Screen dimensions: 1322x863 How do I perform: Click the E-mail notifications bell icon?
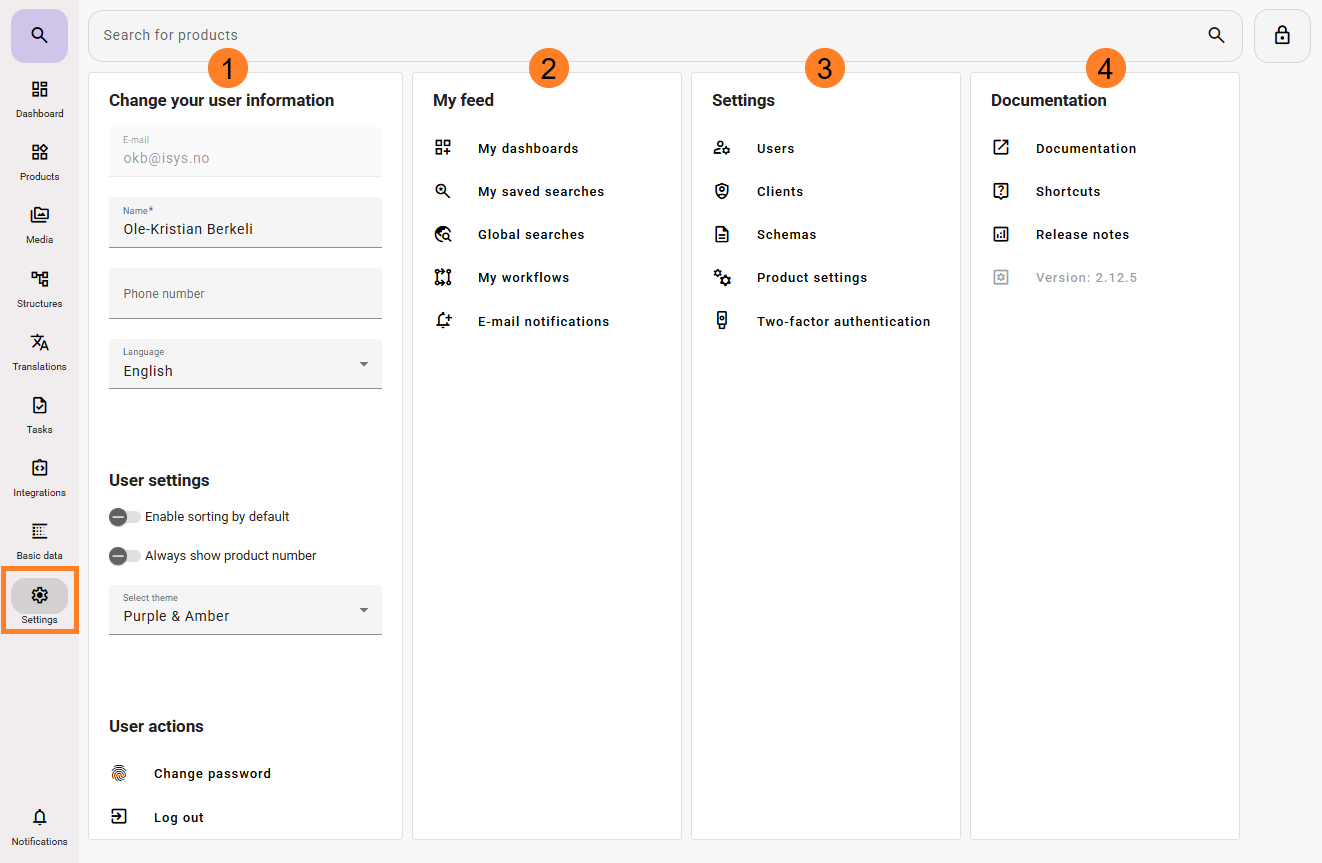(x=443, y=321)
